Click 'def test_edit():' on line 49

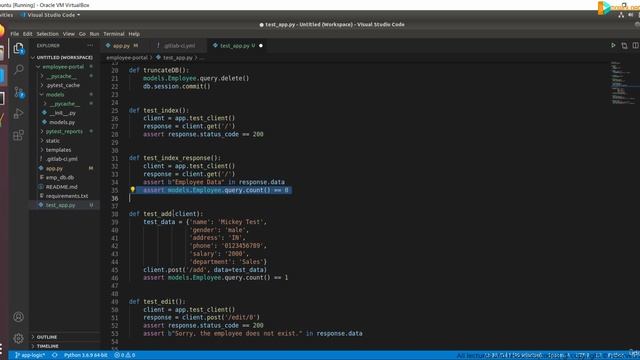coord(157,302)
